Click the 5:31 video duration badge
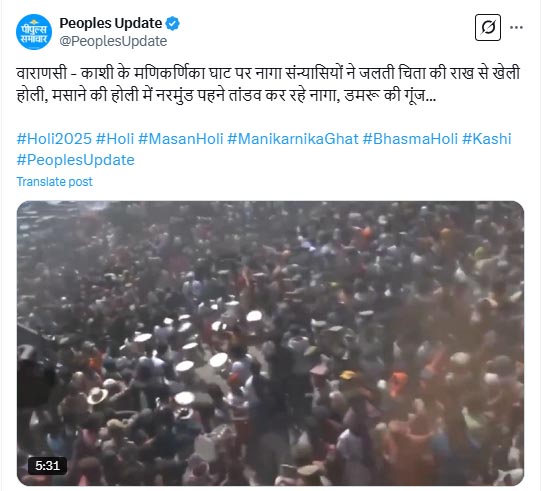This screenshot has width=541, height=491. 48,466
